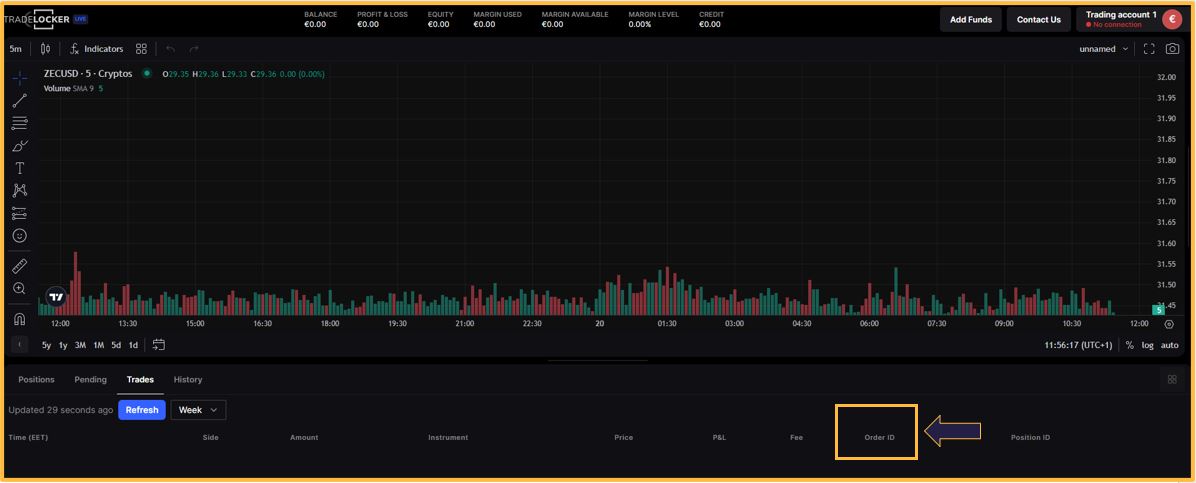1196x483 pixels.
Task: Open the chart patterns tool
Action: click(x=20, y=190)
